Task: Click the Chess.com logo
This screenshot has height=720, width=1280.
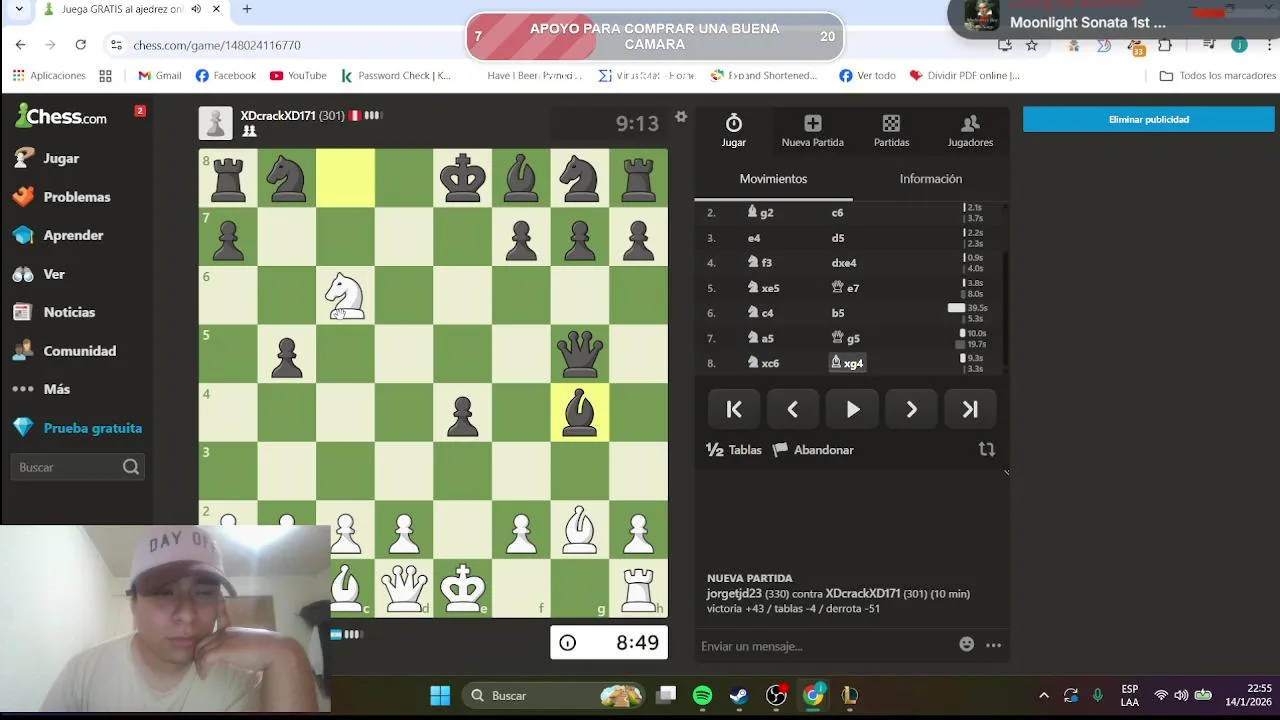Action: (x=61, y=116)
